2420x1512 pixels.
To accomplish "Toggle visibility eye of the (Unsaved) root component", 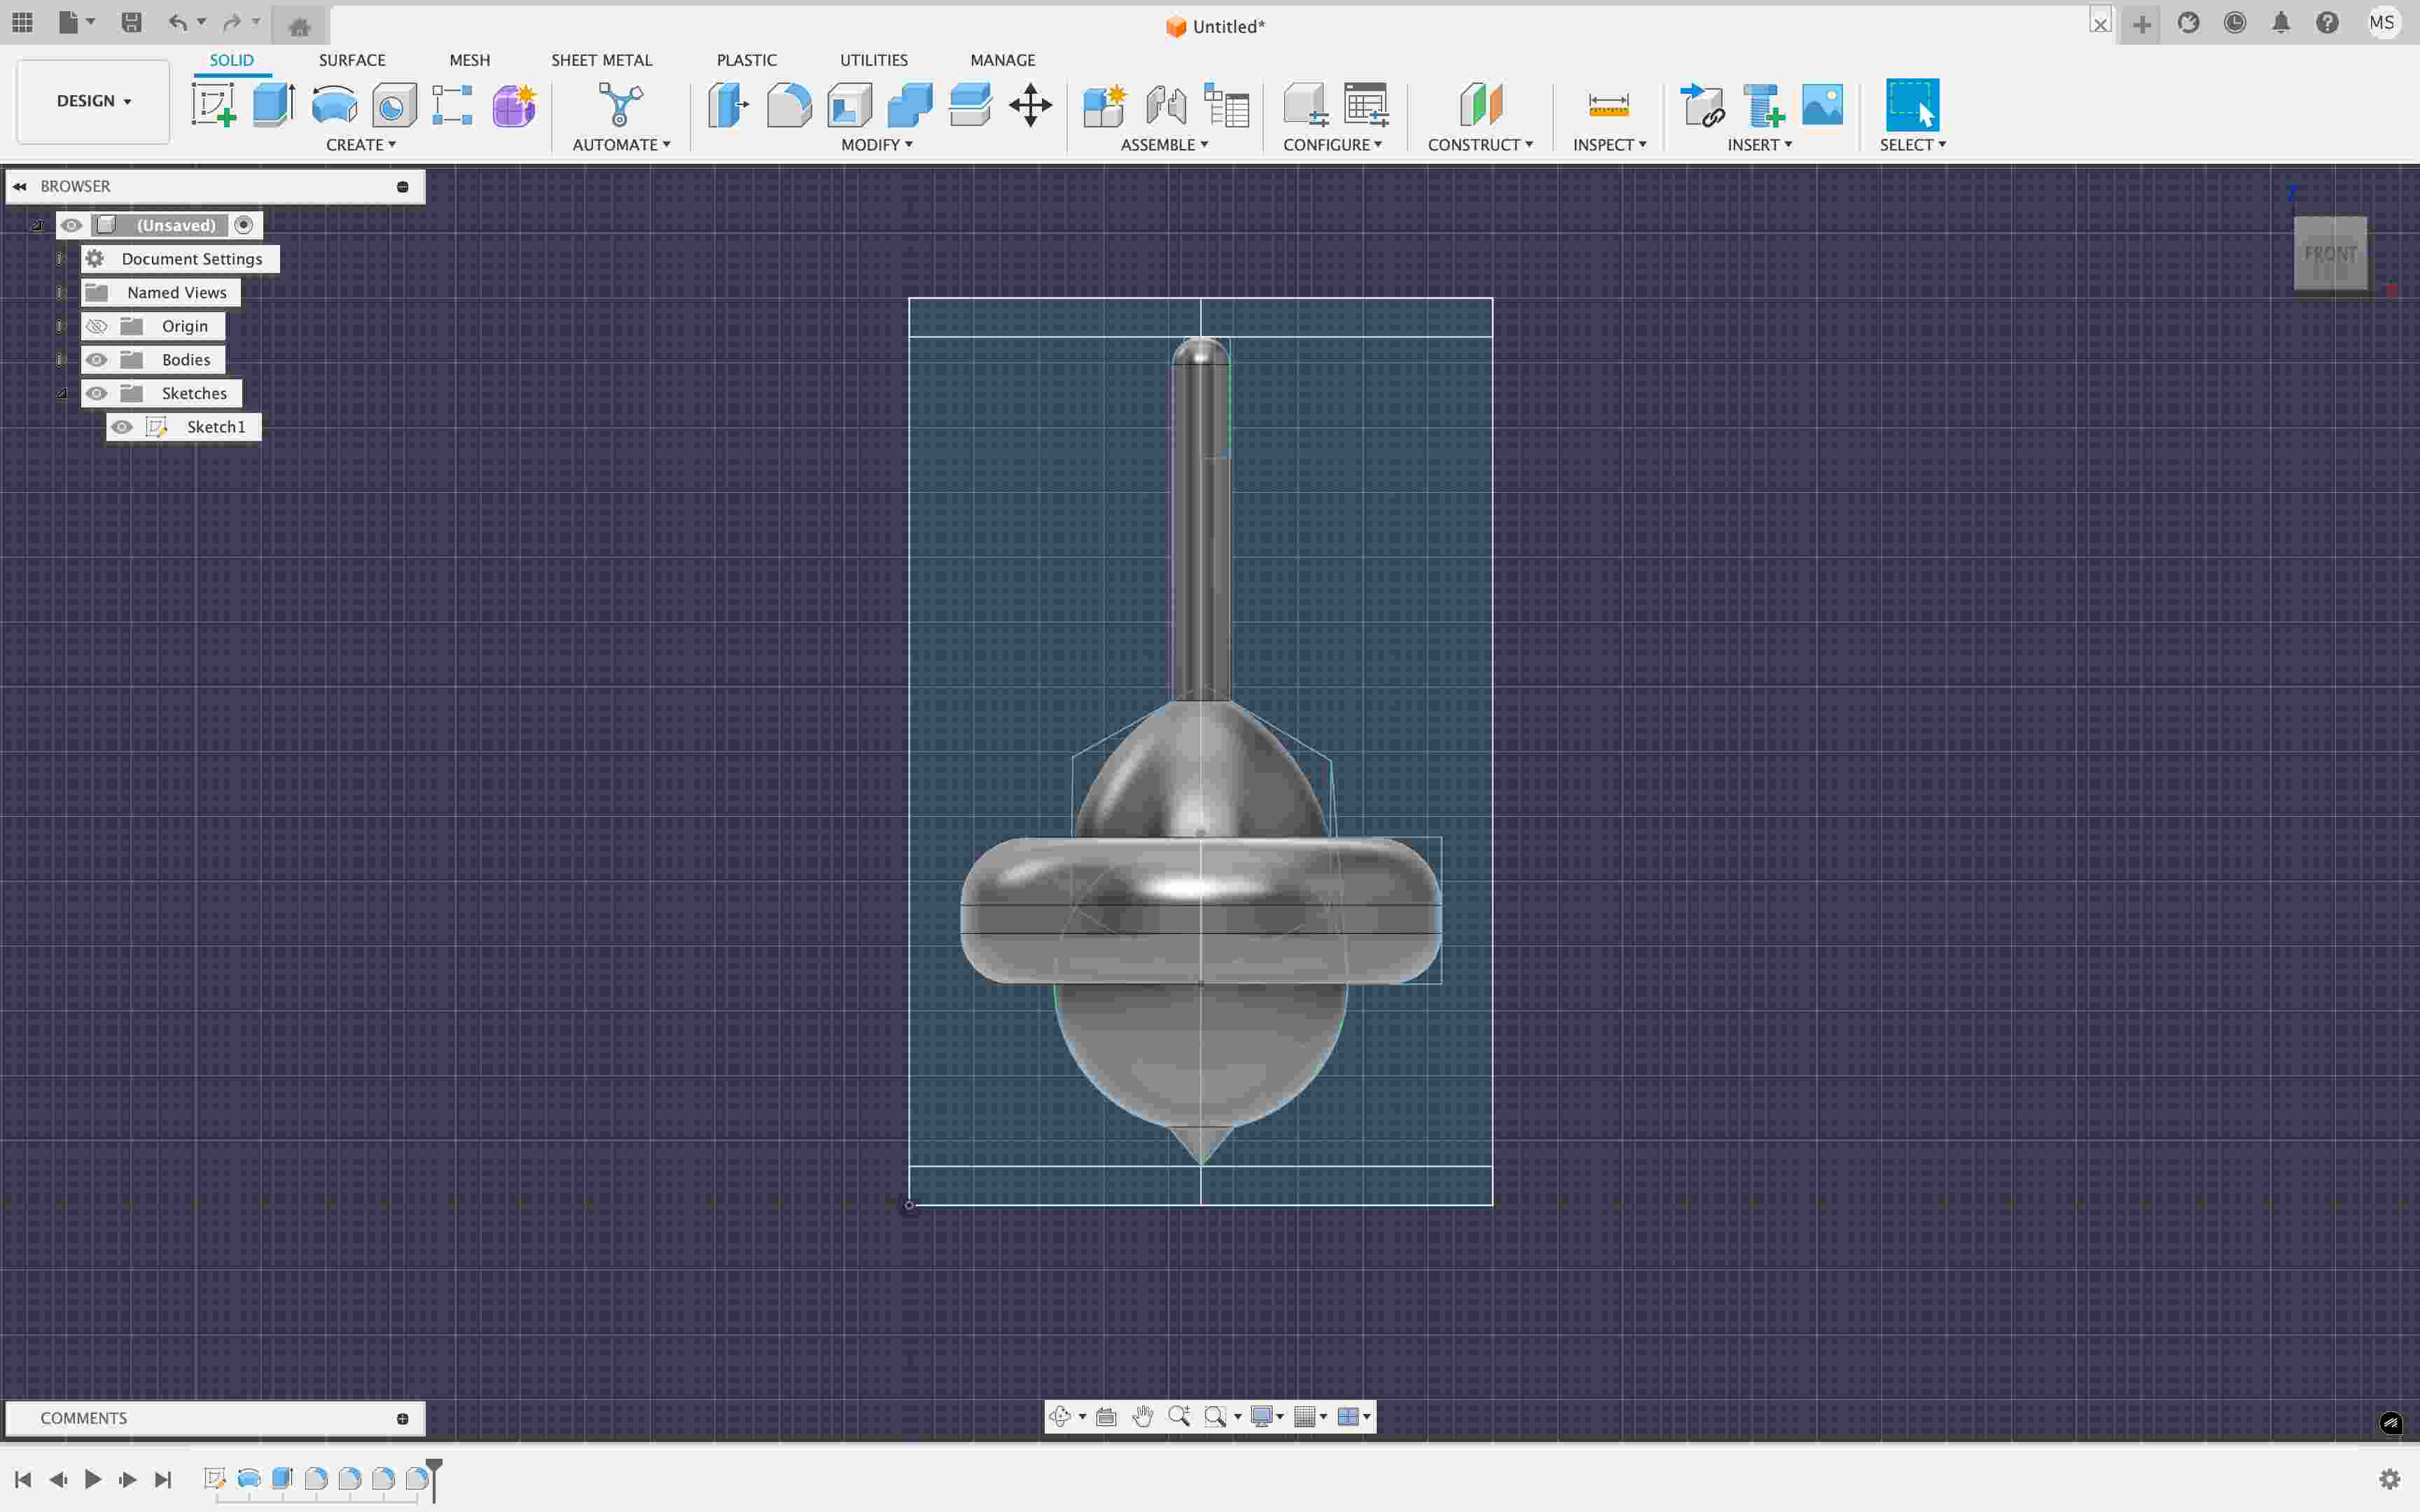I will coord(71,225).
